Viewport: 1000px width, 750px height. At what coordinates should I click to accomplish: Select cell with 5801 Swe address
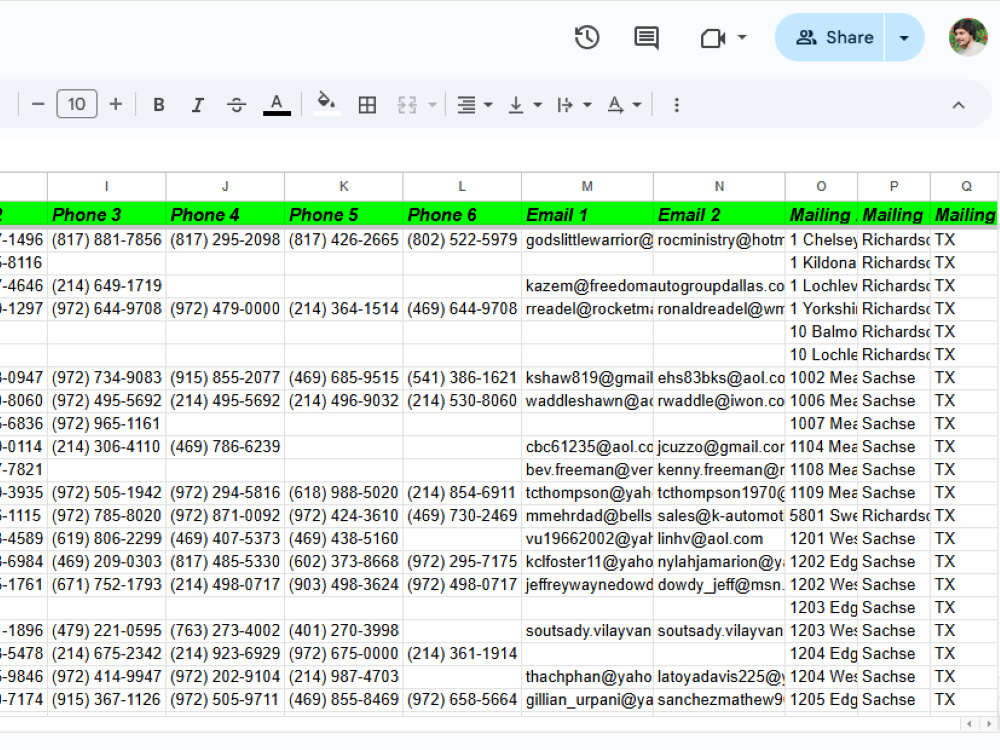tap(821, 516)
